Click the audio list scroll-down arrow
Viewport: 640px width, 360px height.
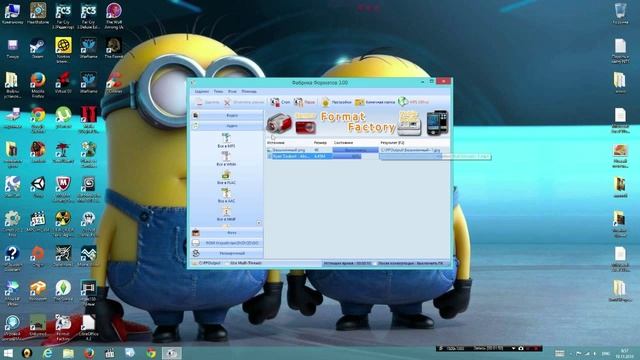coord(259,223)
